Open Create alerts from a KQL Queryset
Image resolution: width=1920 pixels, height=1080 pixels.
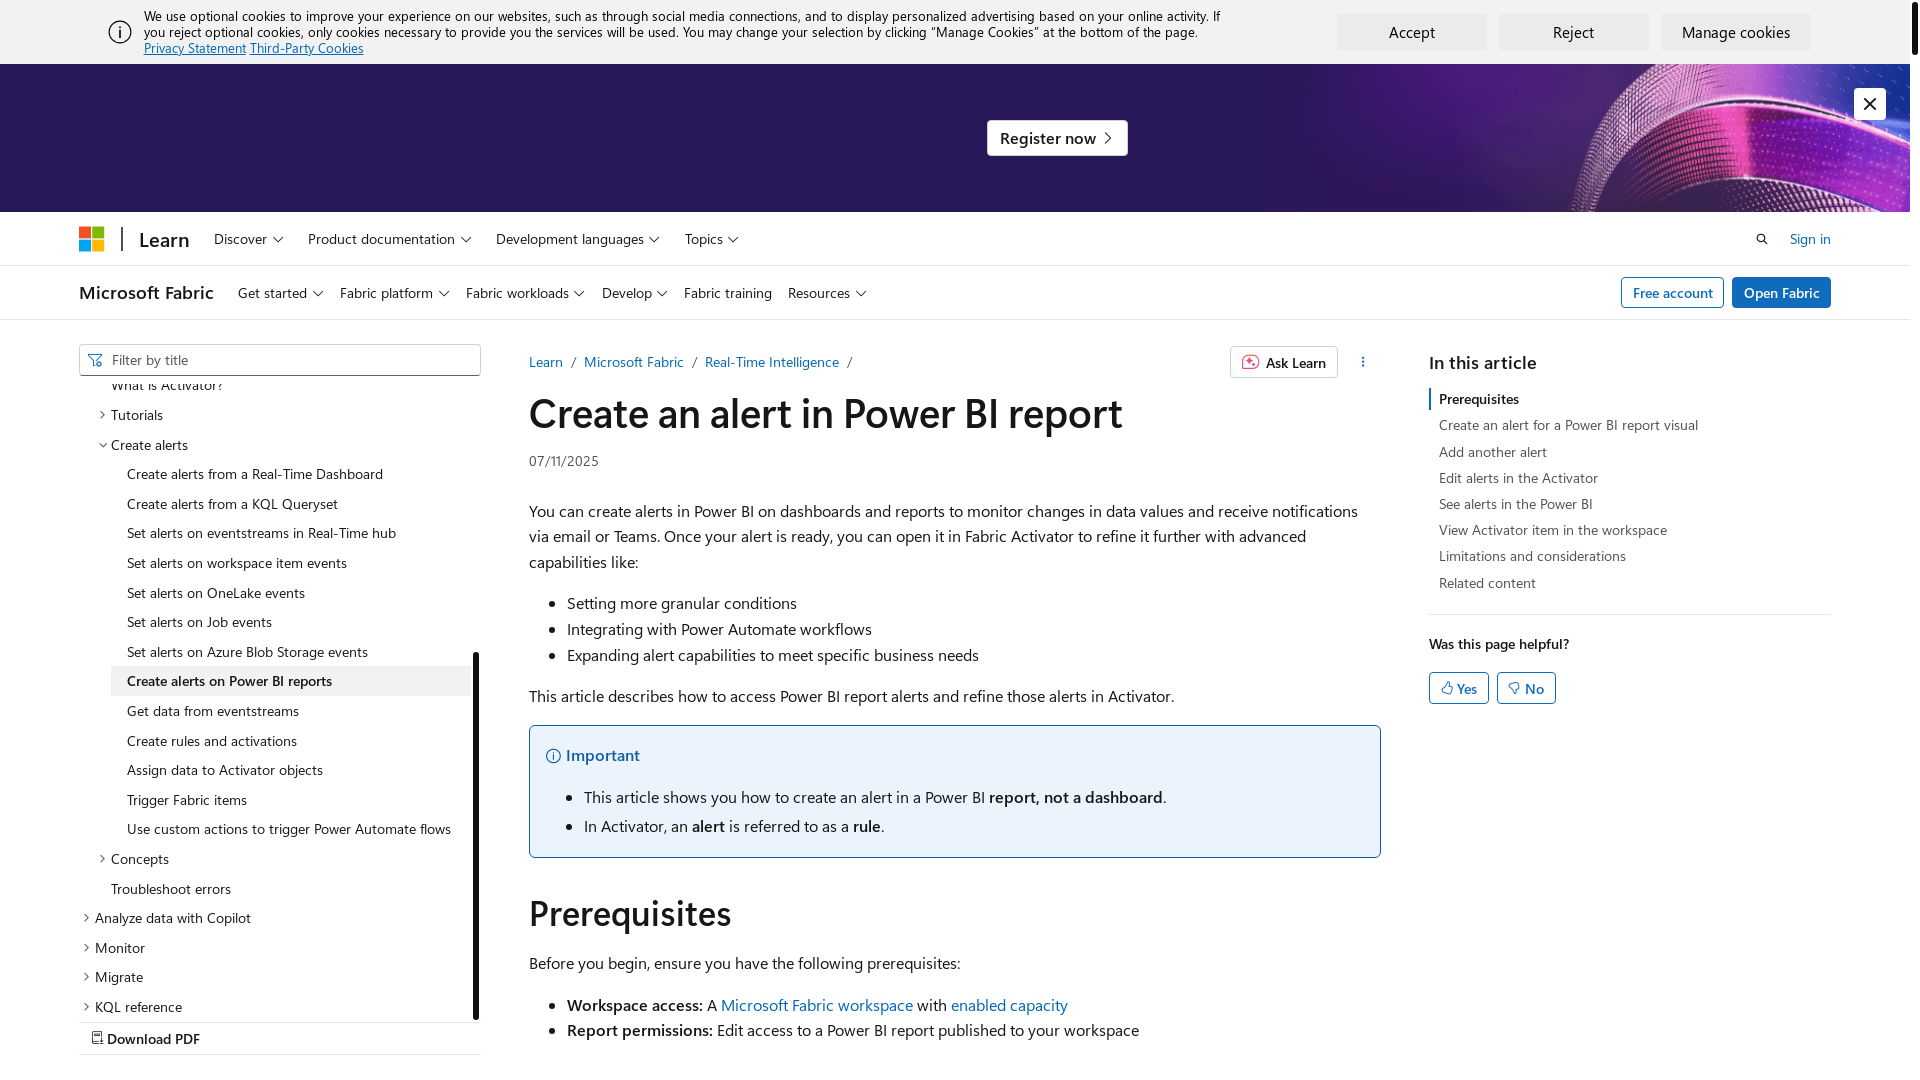coord(232,504)
